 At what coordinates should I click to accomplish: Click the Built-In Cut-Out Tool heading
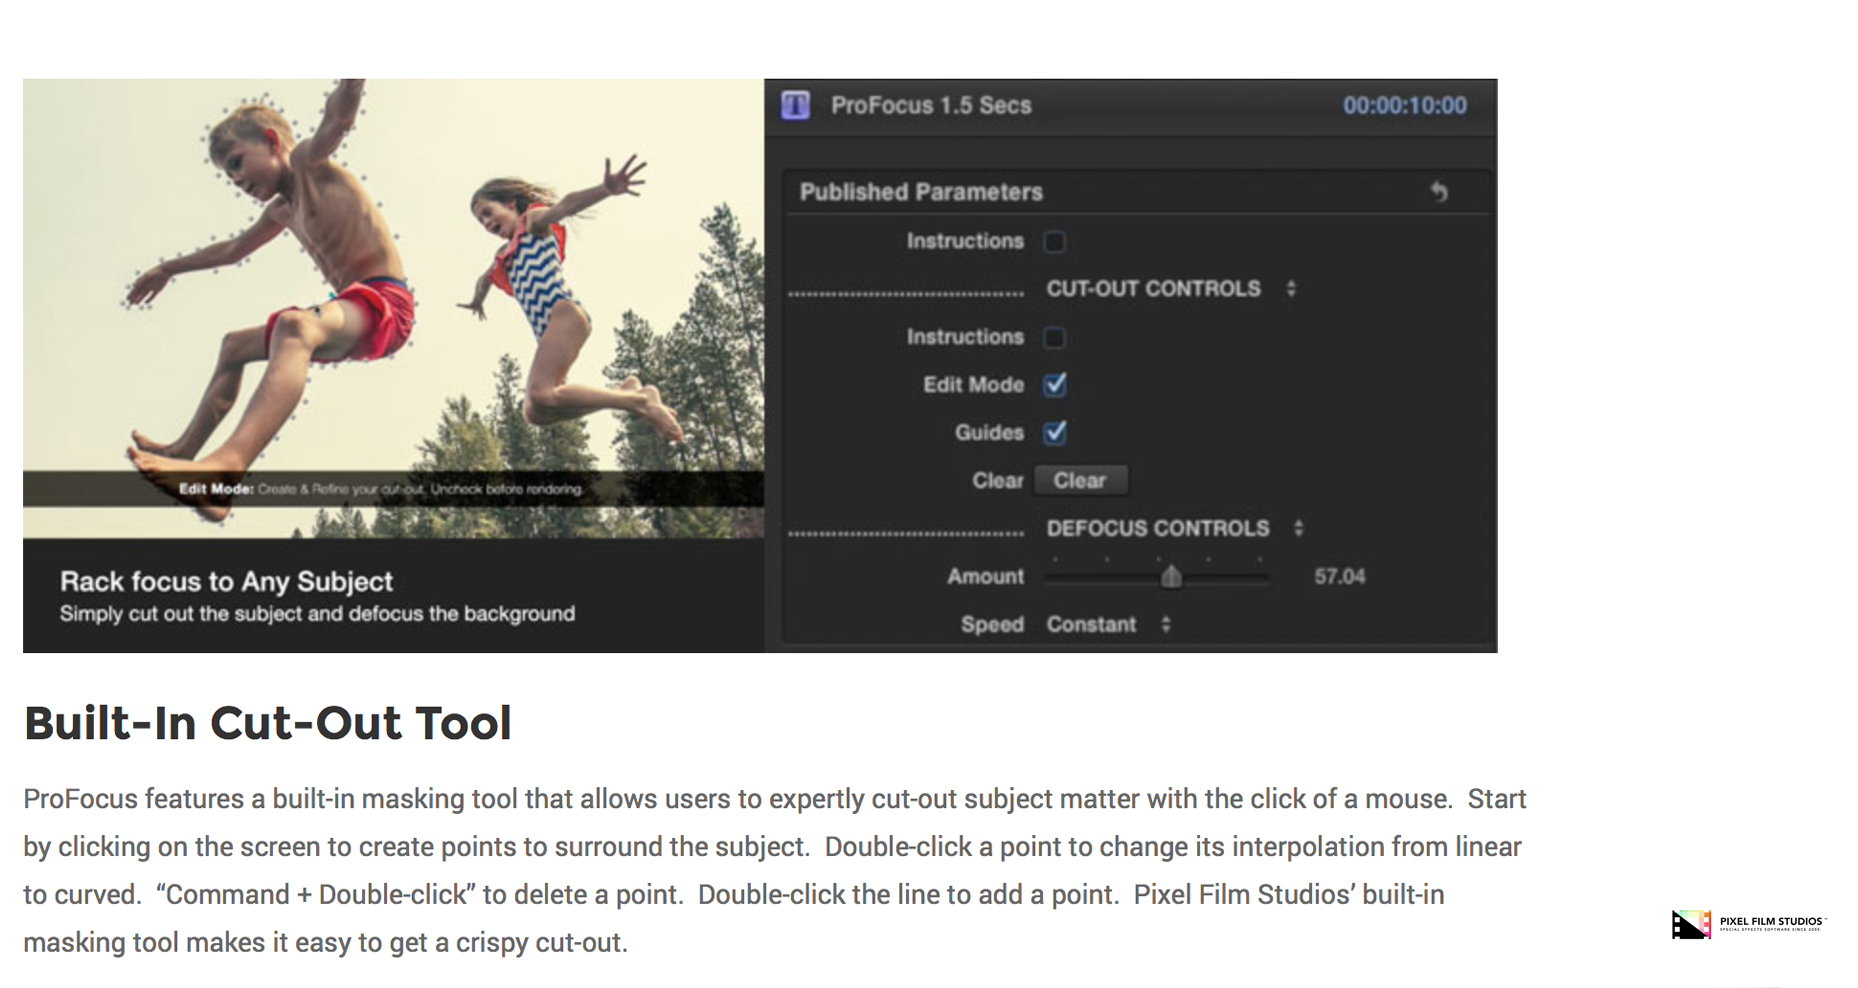point(267,723)
